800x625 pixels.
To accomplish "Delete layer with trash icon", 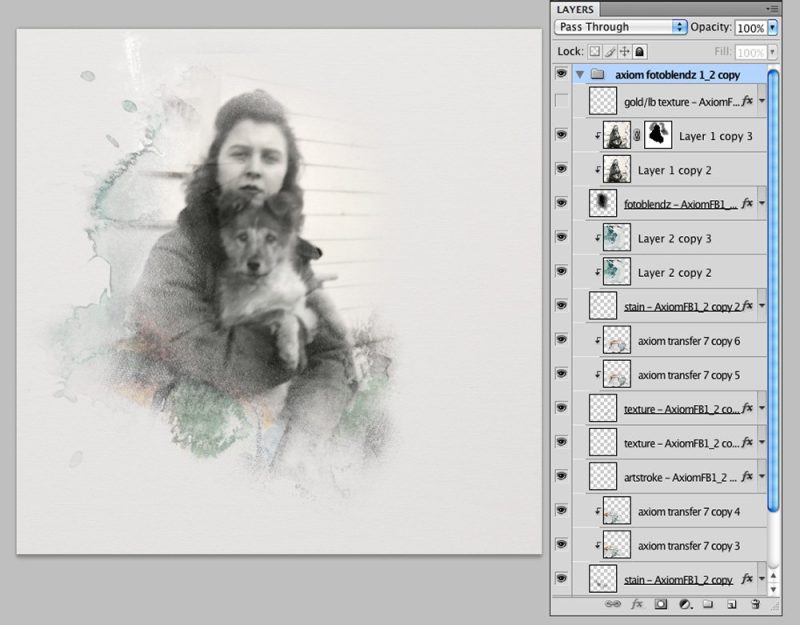I will tap(756, 605).
